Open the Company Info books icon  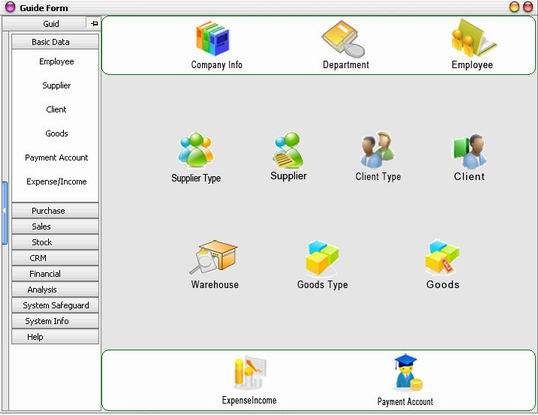(x=213, y=38)
